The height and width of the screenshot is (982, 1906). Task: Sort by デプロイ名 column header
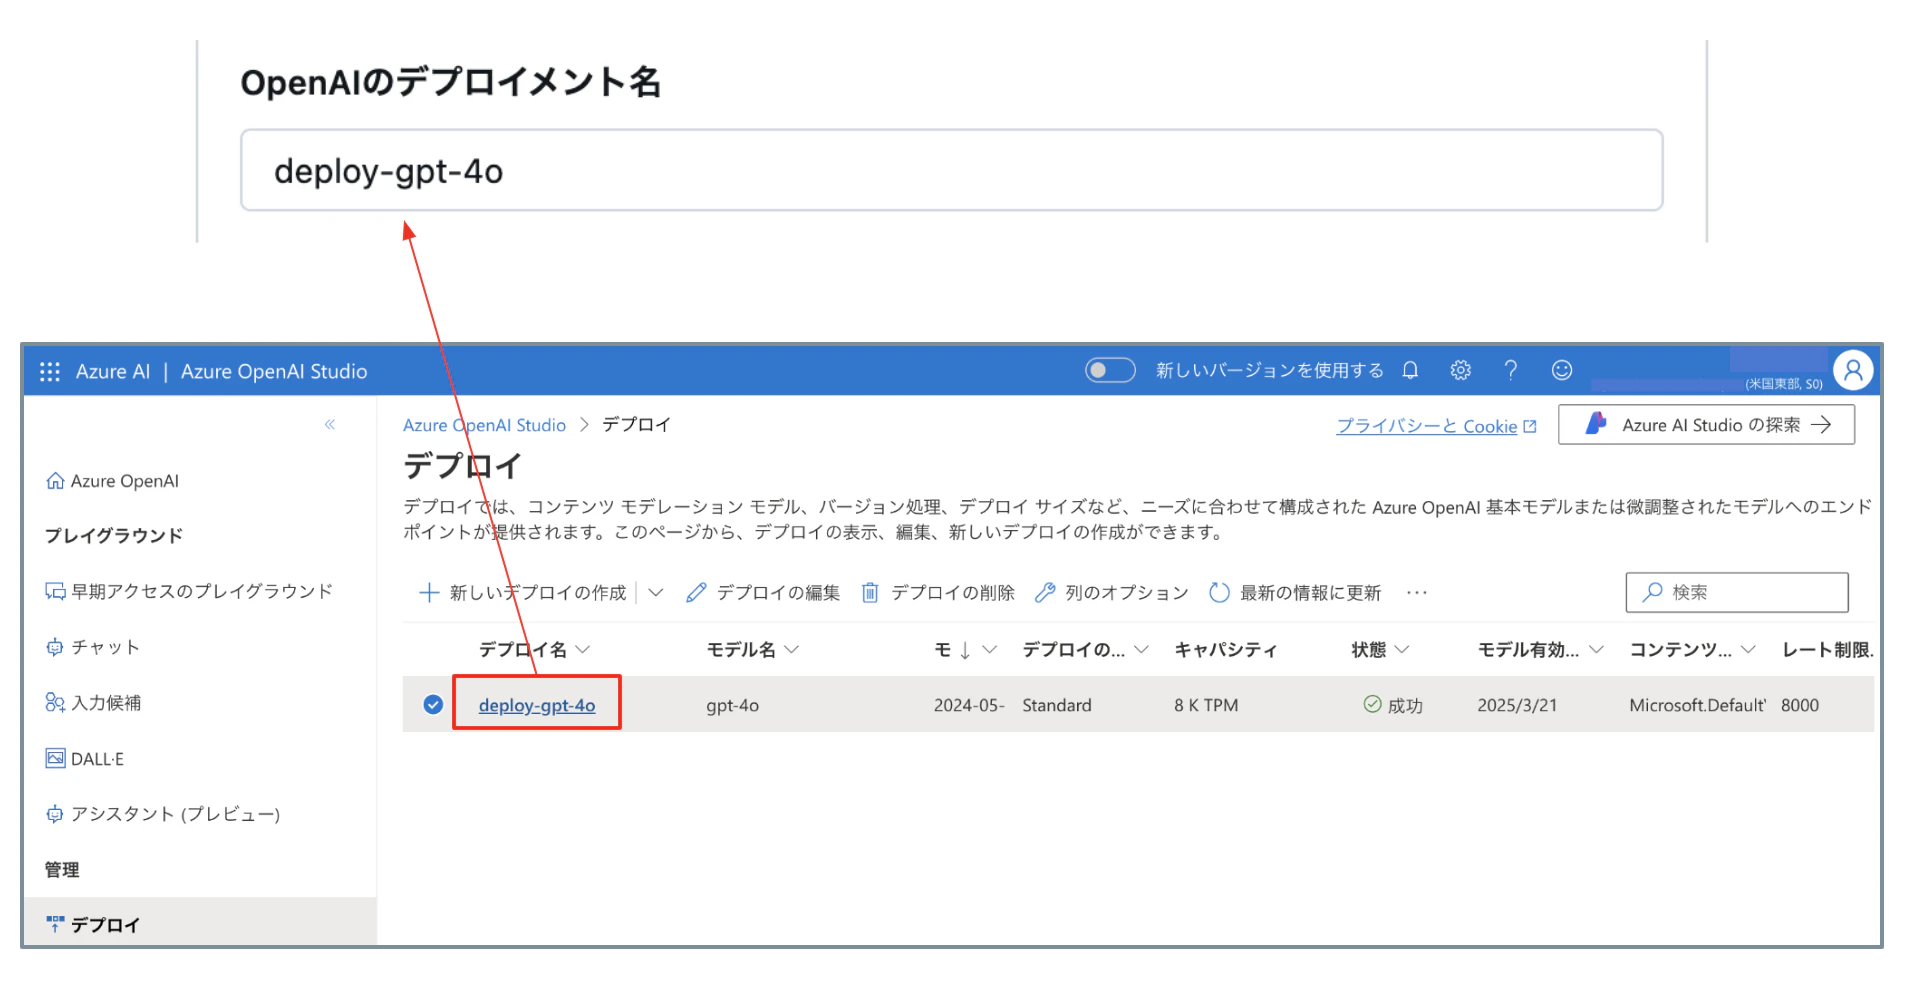534,650
